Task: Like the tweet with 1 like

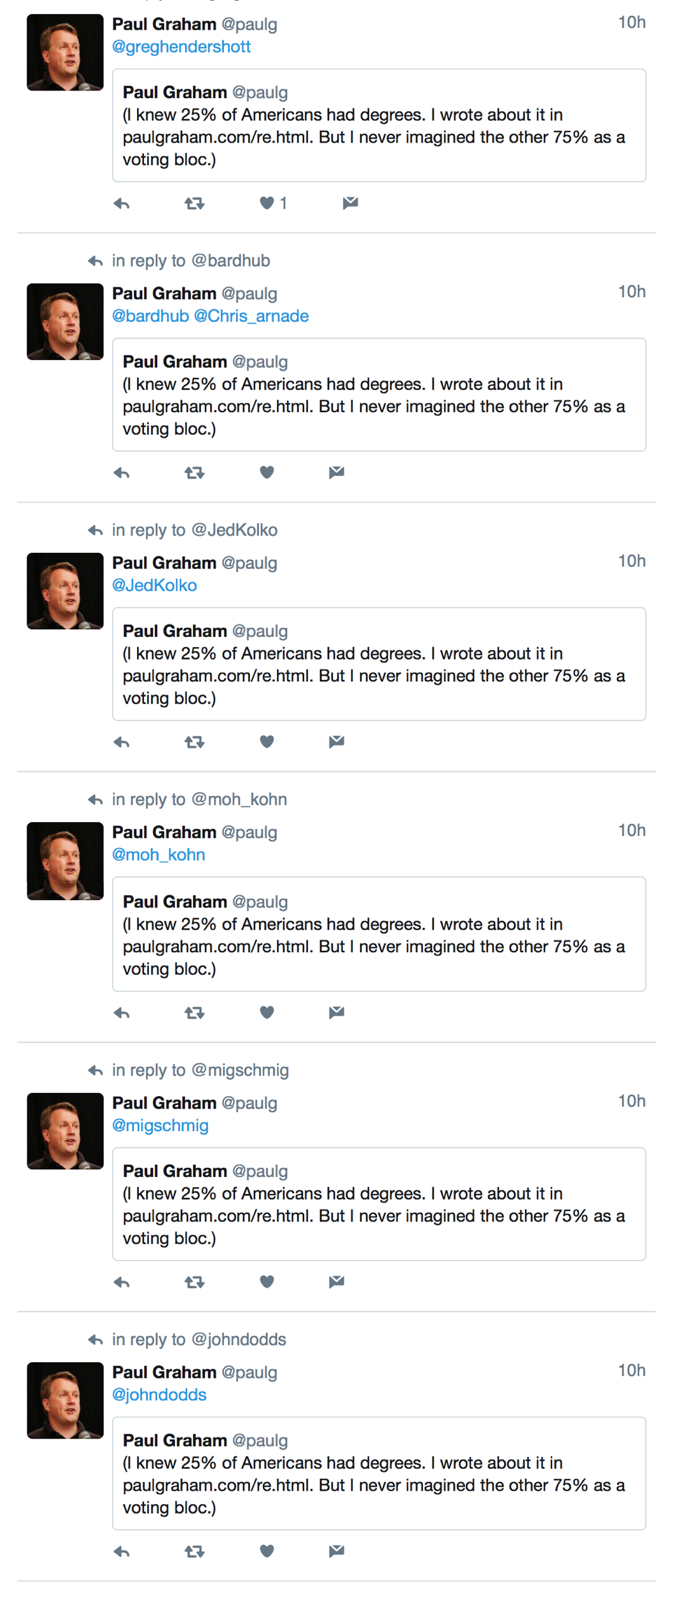Action: point(266,203)
